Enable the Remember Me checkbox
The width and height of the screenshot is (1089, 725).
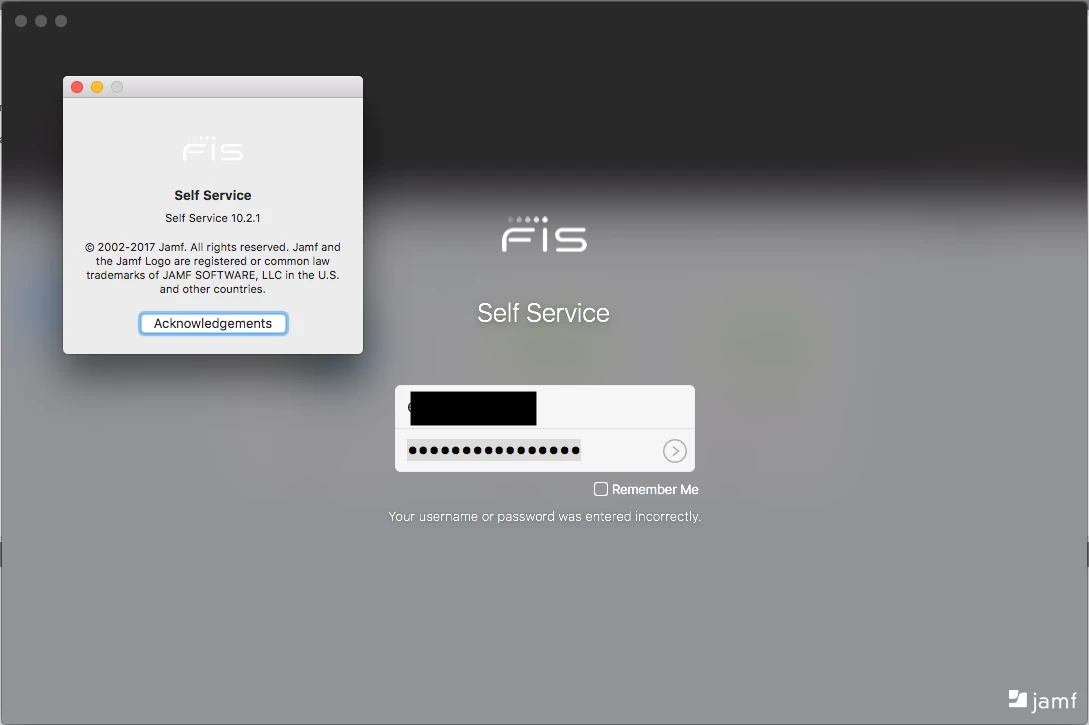click(x=601, y=489)
